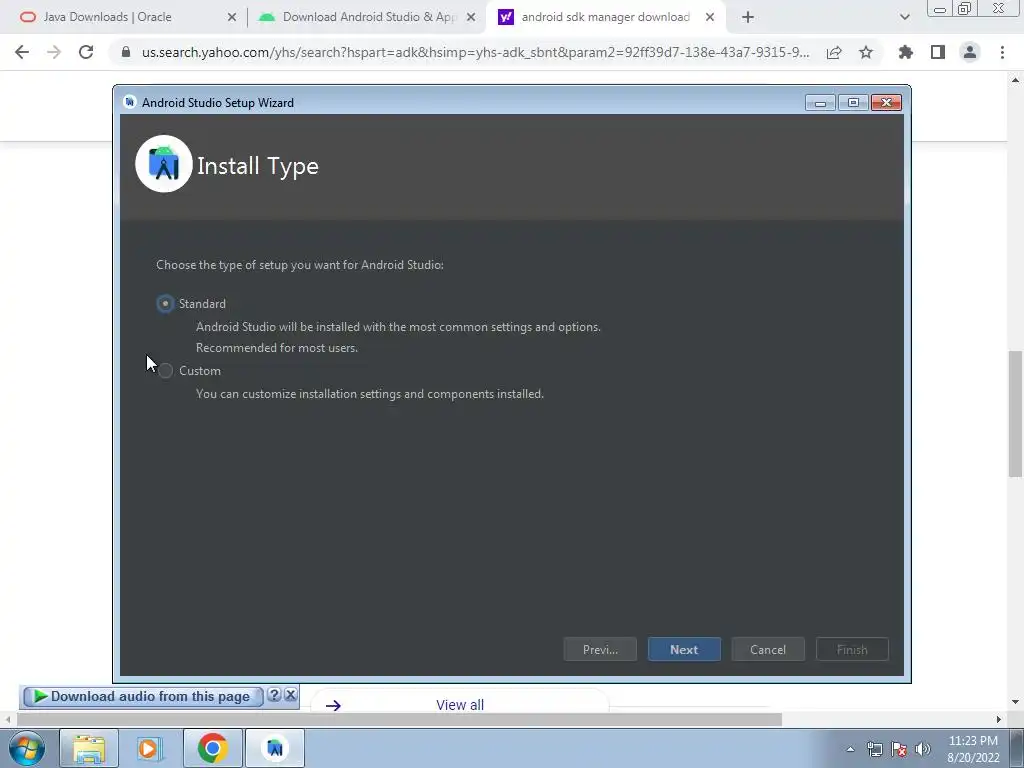Click the volume speaker icon in the tray
This screenshot has width=1024, height=768.
pyautogui.click(x=923, y=750)
